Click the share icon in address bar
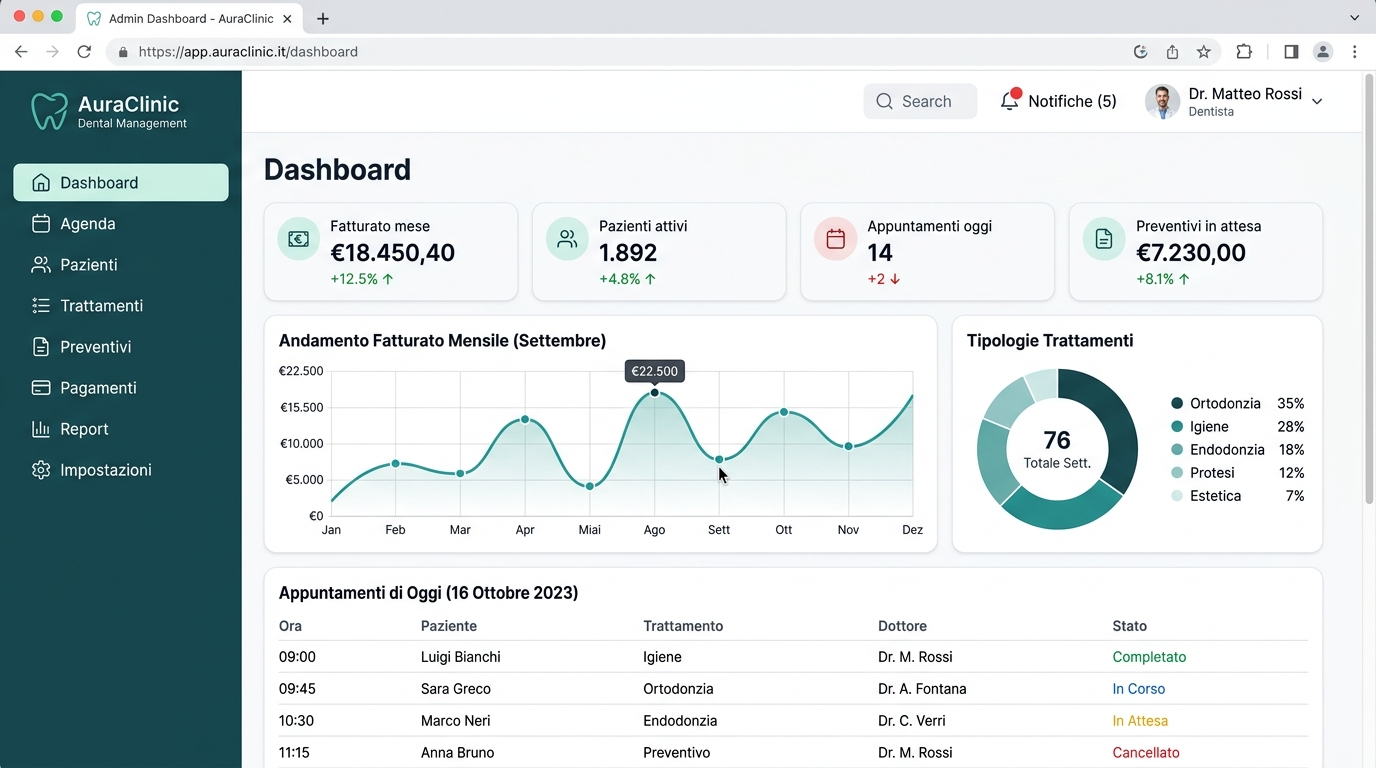Screen dimensions: 1376x768 [1172, 52]
